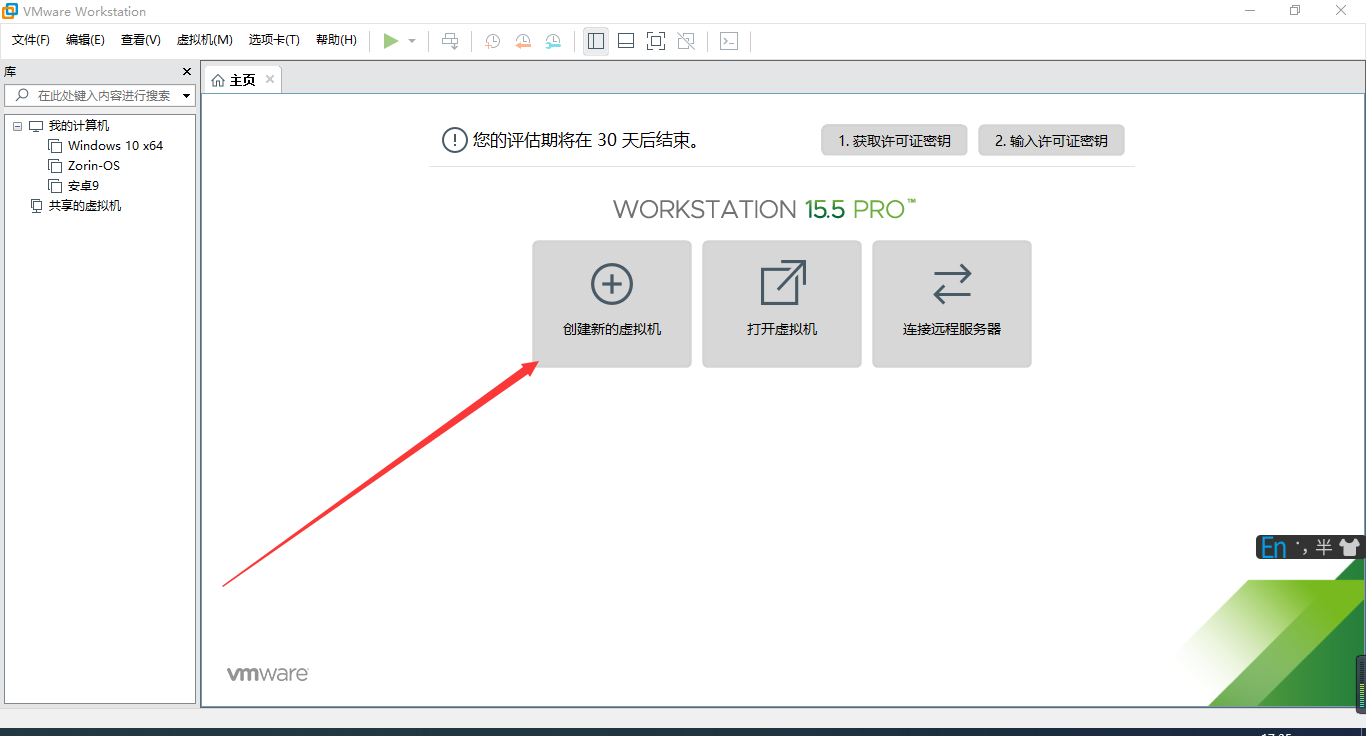Click the 安卓9 VM icon
The width and height of the screenshot is (1366, 736).
(x=55, y=186)
